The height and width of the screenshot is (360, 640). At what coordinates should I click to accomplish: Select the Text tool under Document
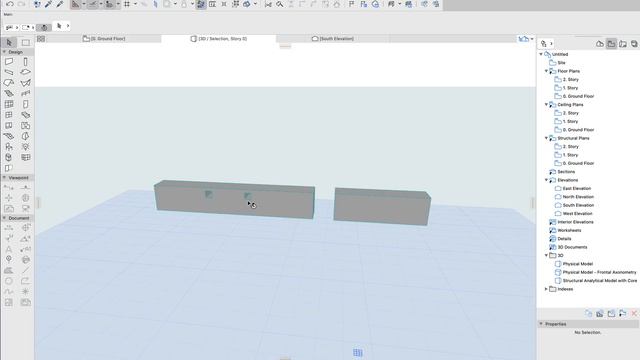9,249
